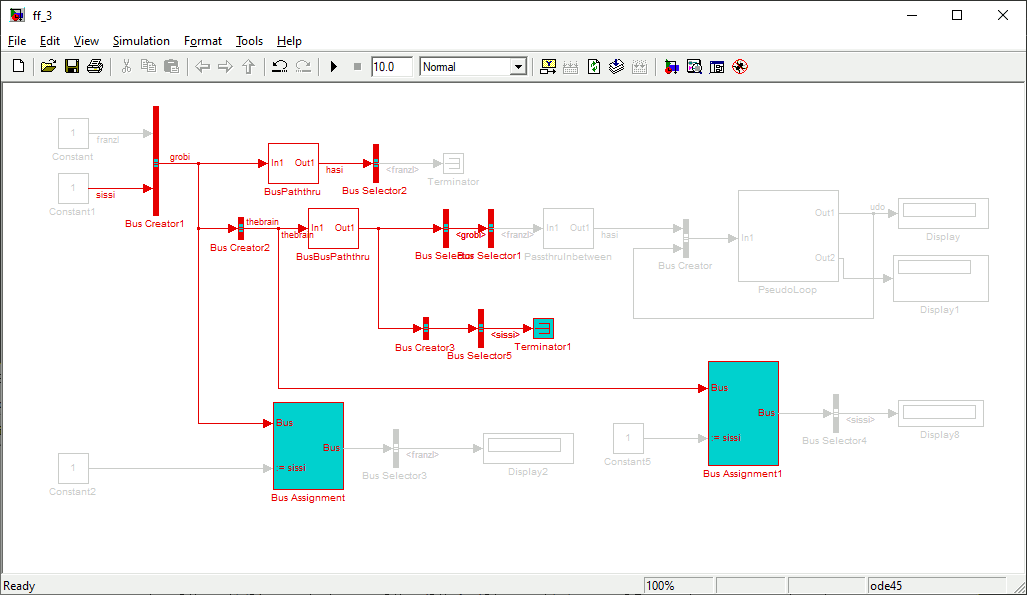Select the Bus Creator2 block

(x=241, y=229)
